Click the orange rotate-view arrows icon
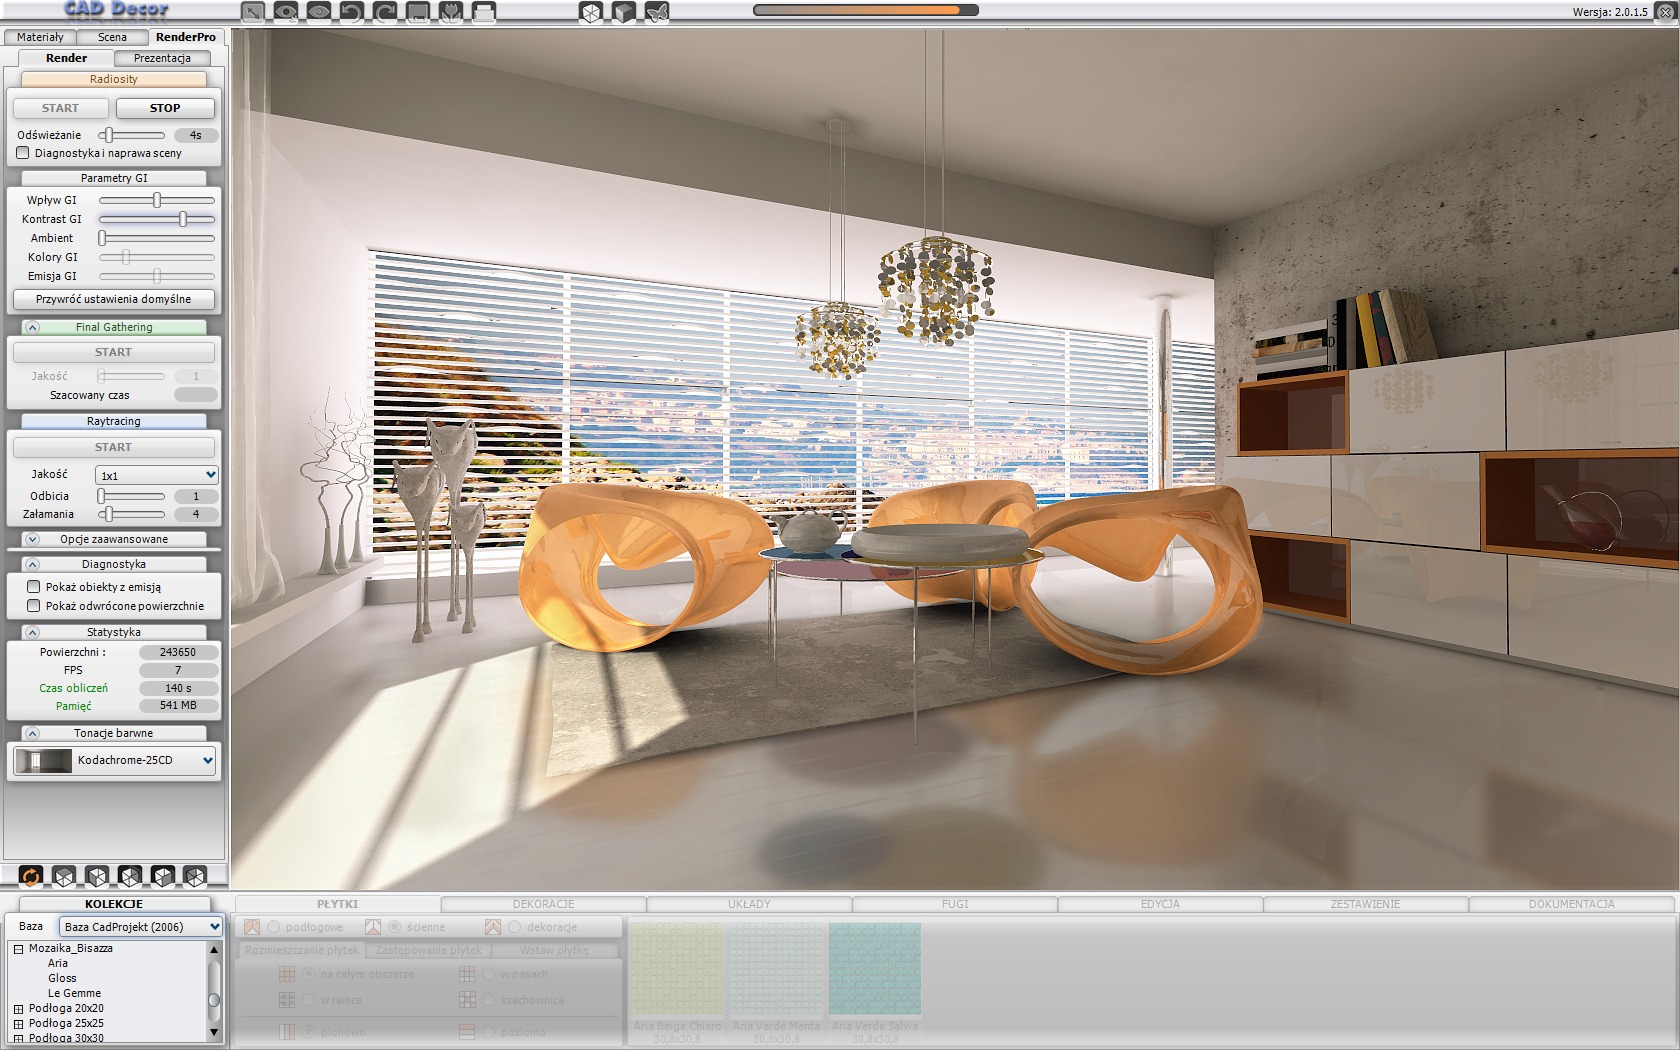This screenshot has width=1680, height=1050. tap(31, 876)
